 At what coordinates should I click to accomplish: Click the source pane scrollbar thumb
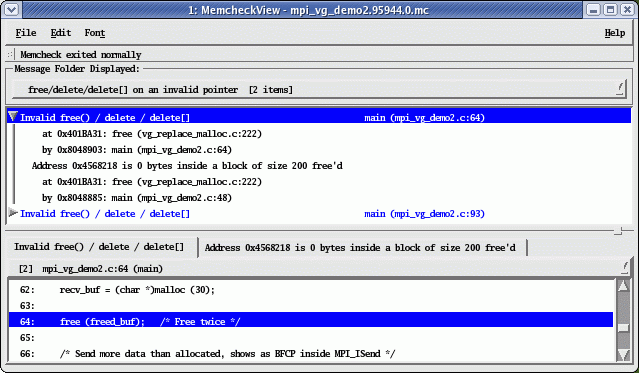tap(623, 328)
